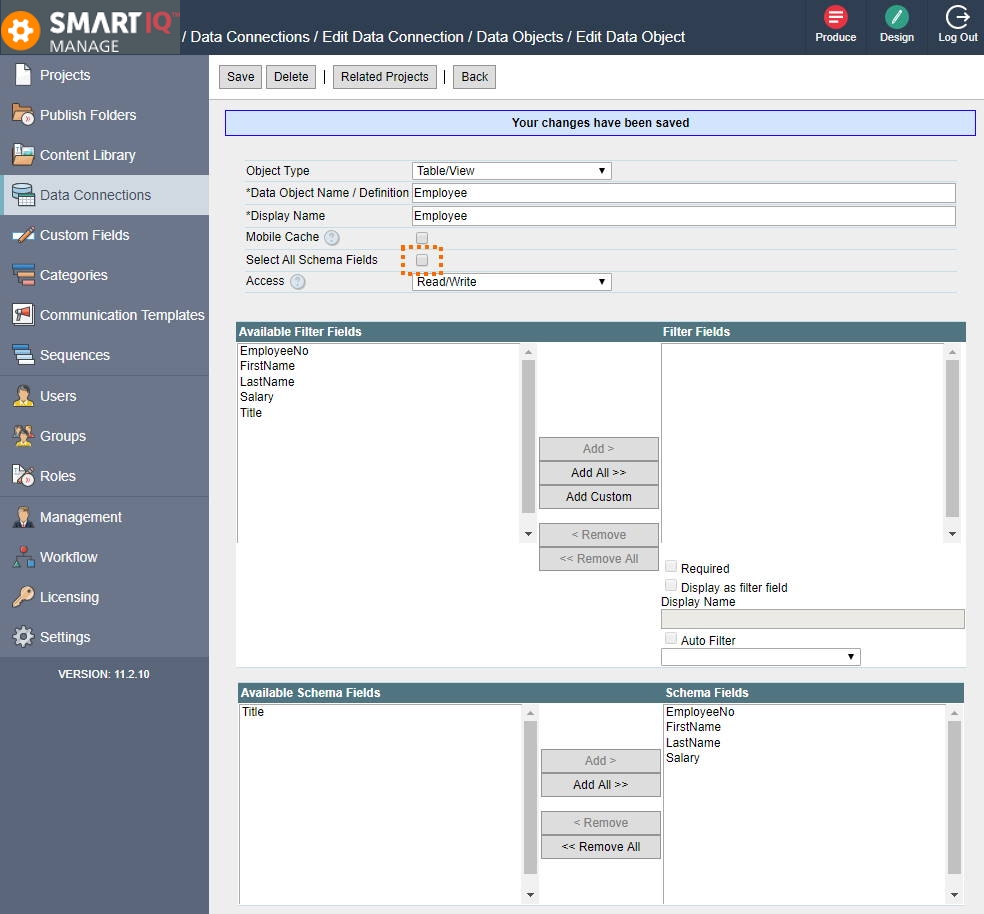Click the Users person icon
This screenshot has width=984, height=914.
[23, 395]
